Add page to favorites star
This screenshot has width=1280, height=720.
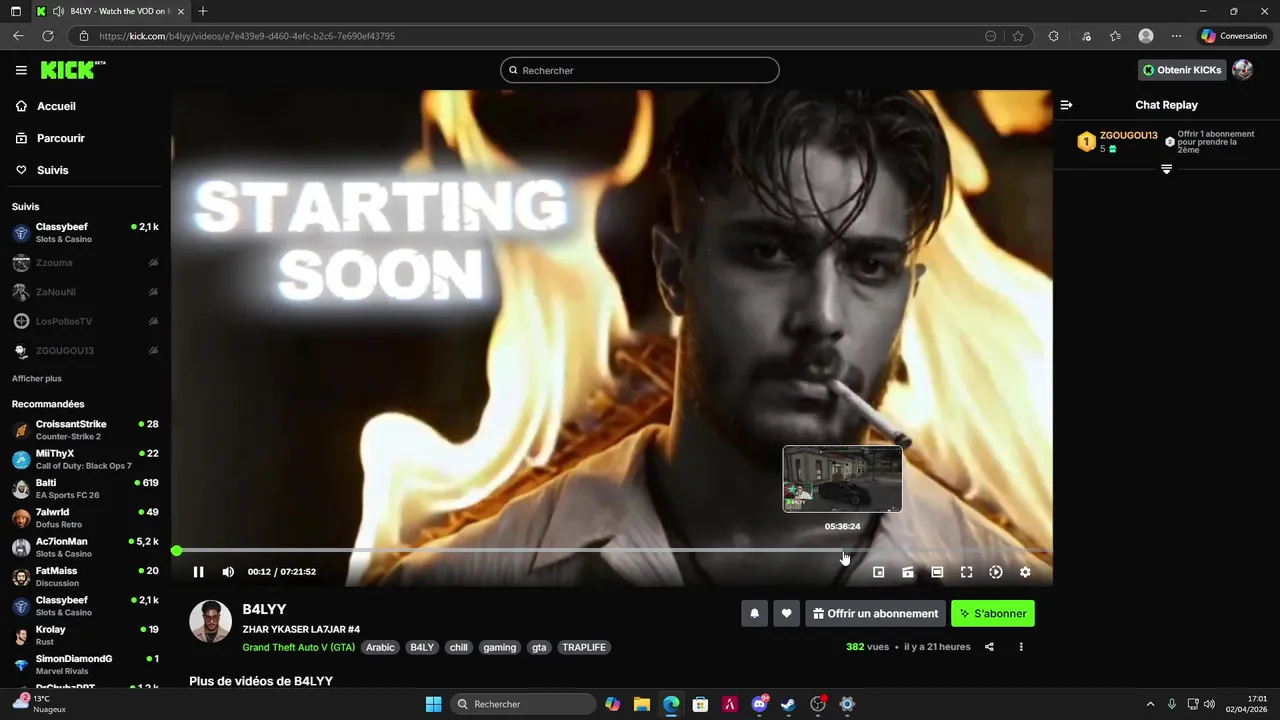pyautogui.click(x=1018, y=36)
